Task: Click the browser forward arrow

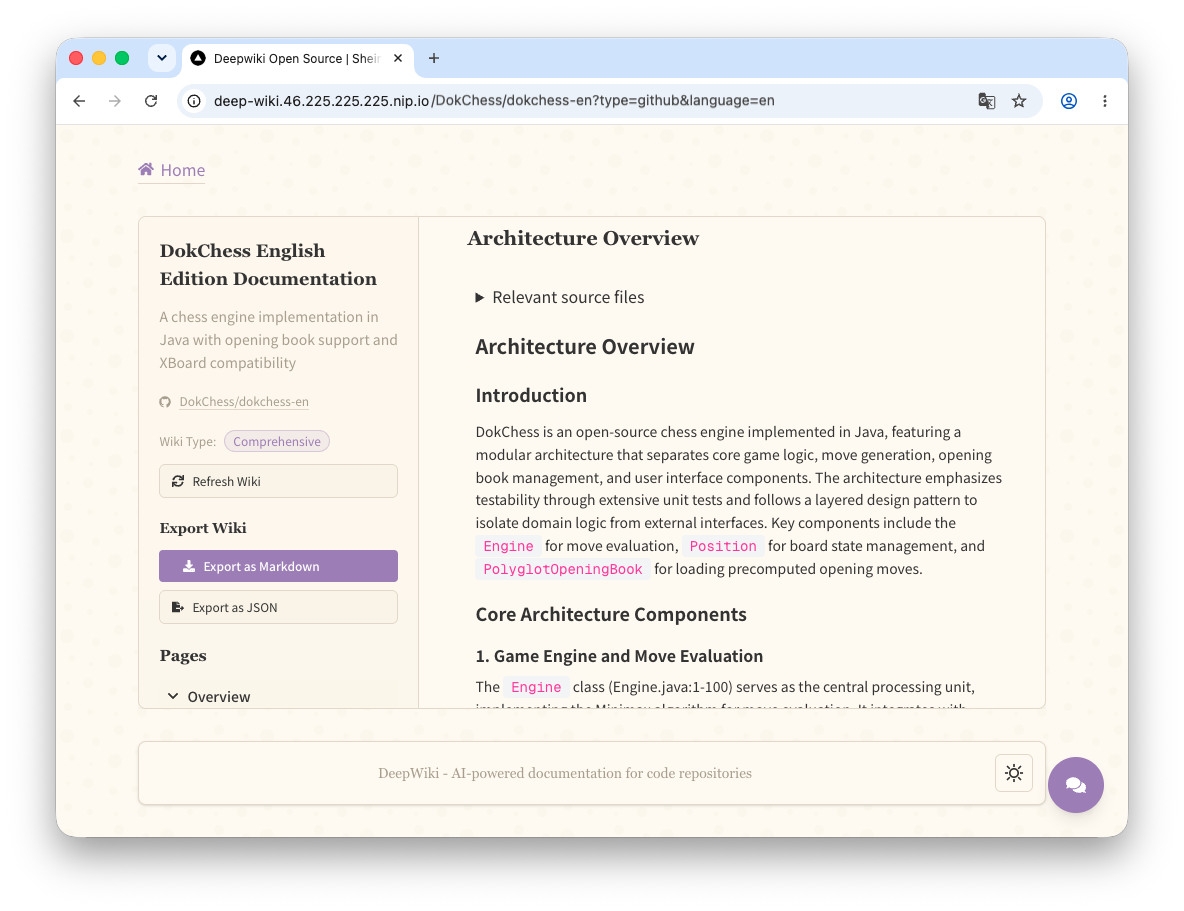Action: coord(115,101)
